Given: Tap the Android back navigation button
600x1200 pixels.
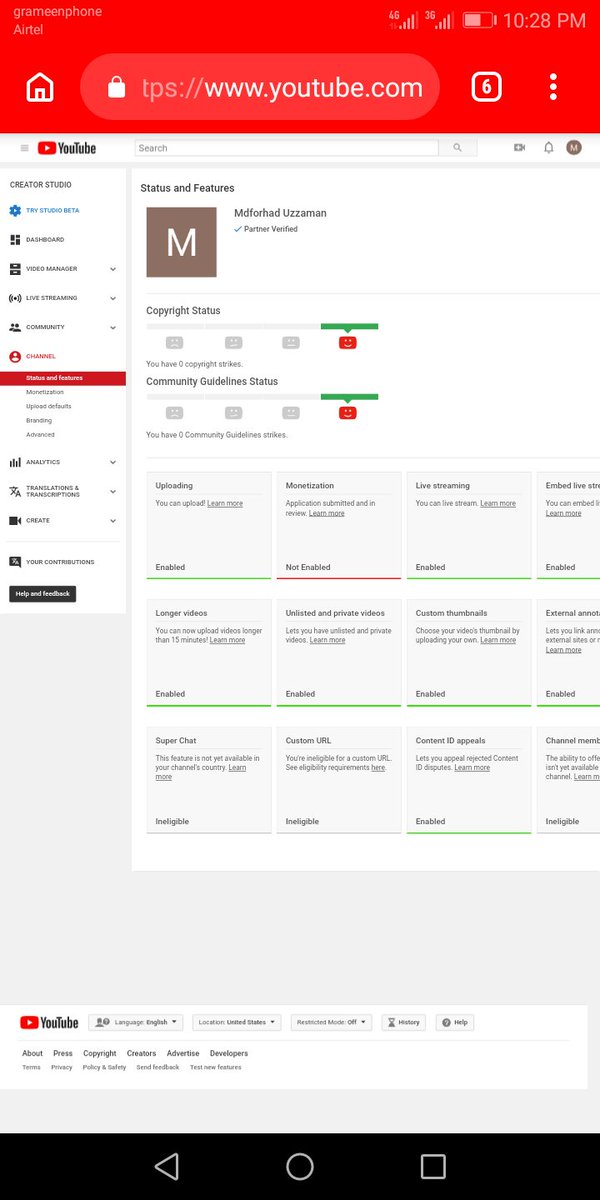Looking at the screenshot, I should pyautogui.click(x=167, y=1166).
